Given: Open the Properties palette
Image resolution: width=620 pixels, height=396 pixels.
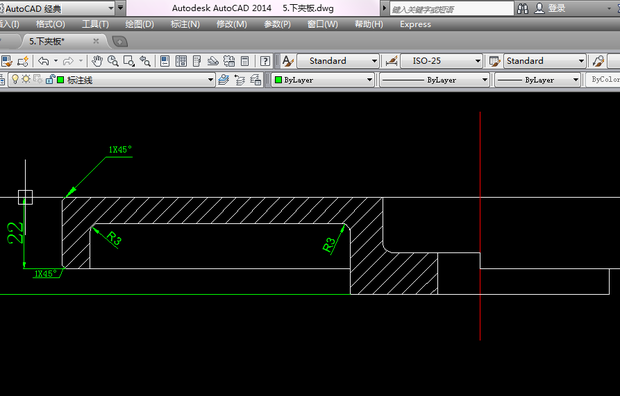Looking at the screenshot, I should (165, 61).
